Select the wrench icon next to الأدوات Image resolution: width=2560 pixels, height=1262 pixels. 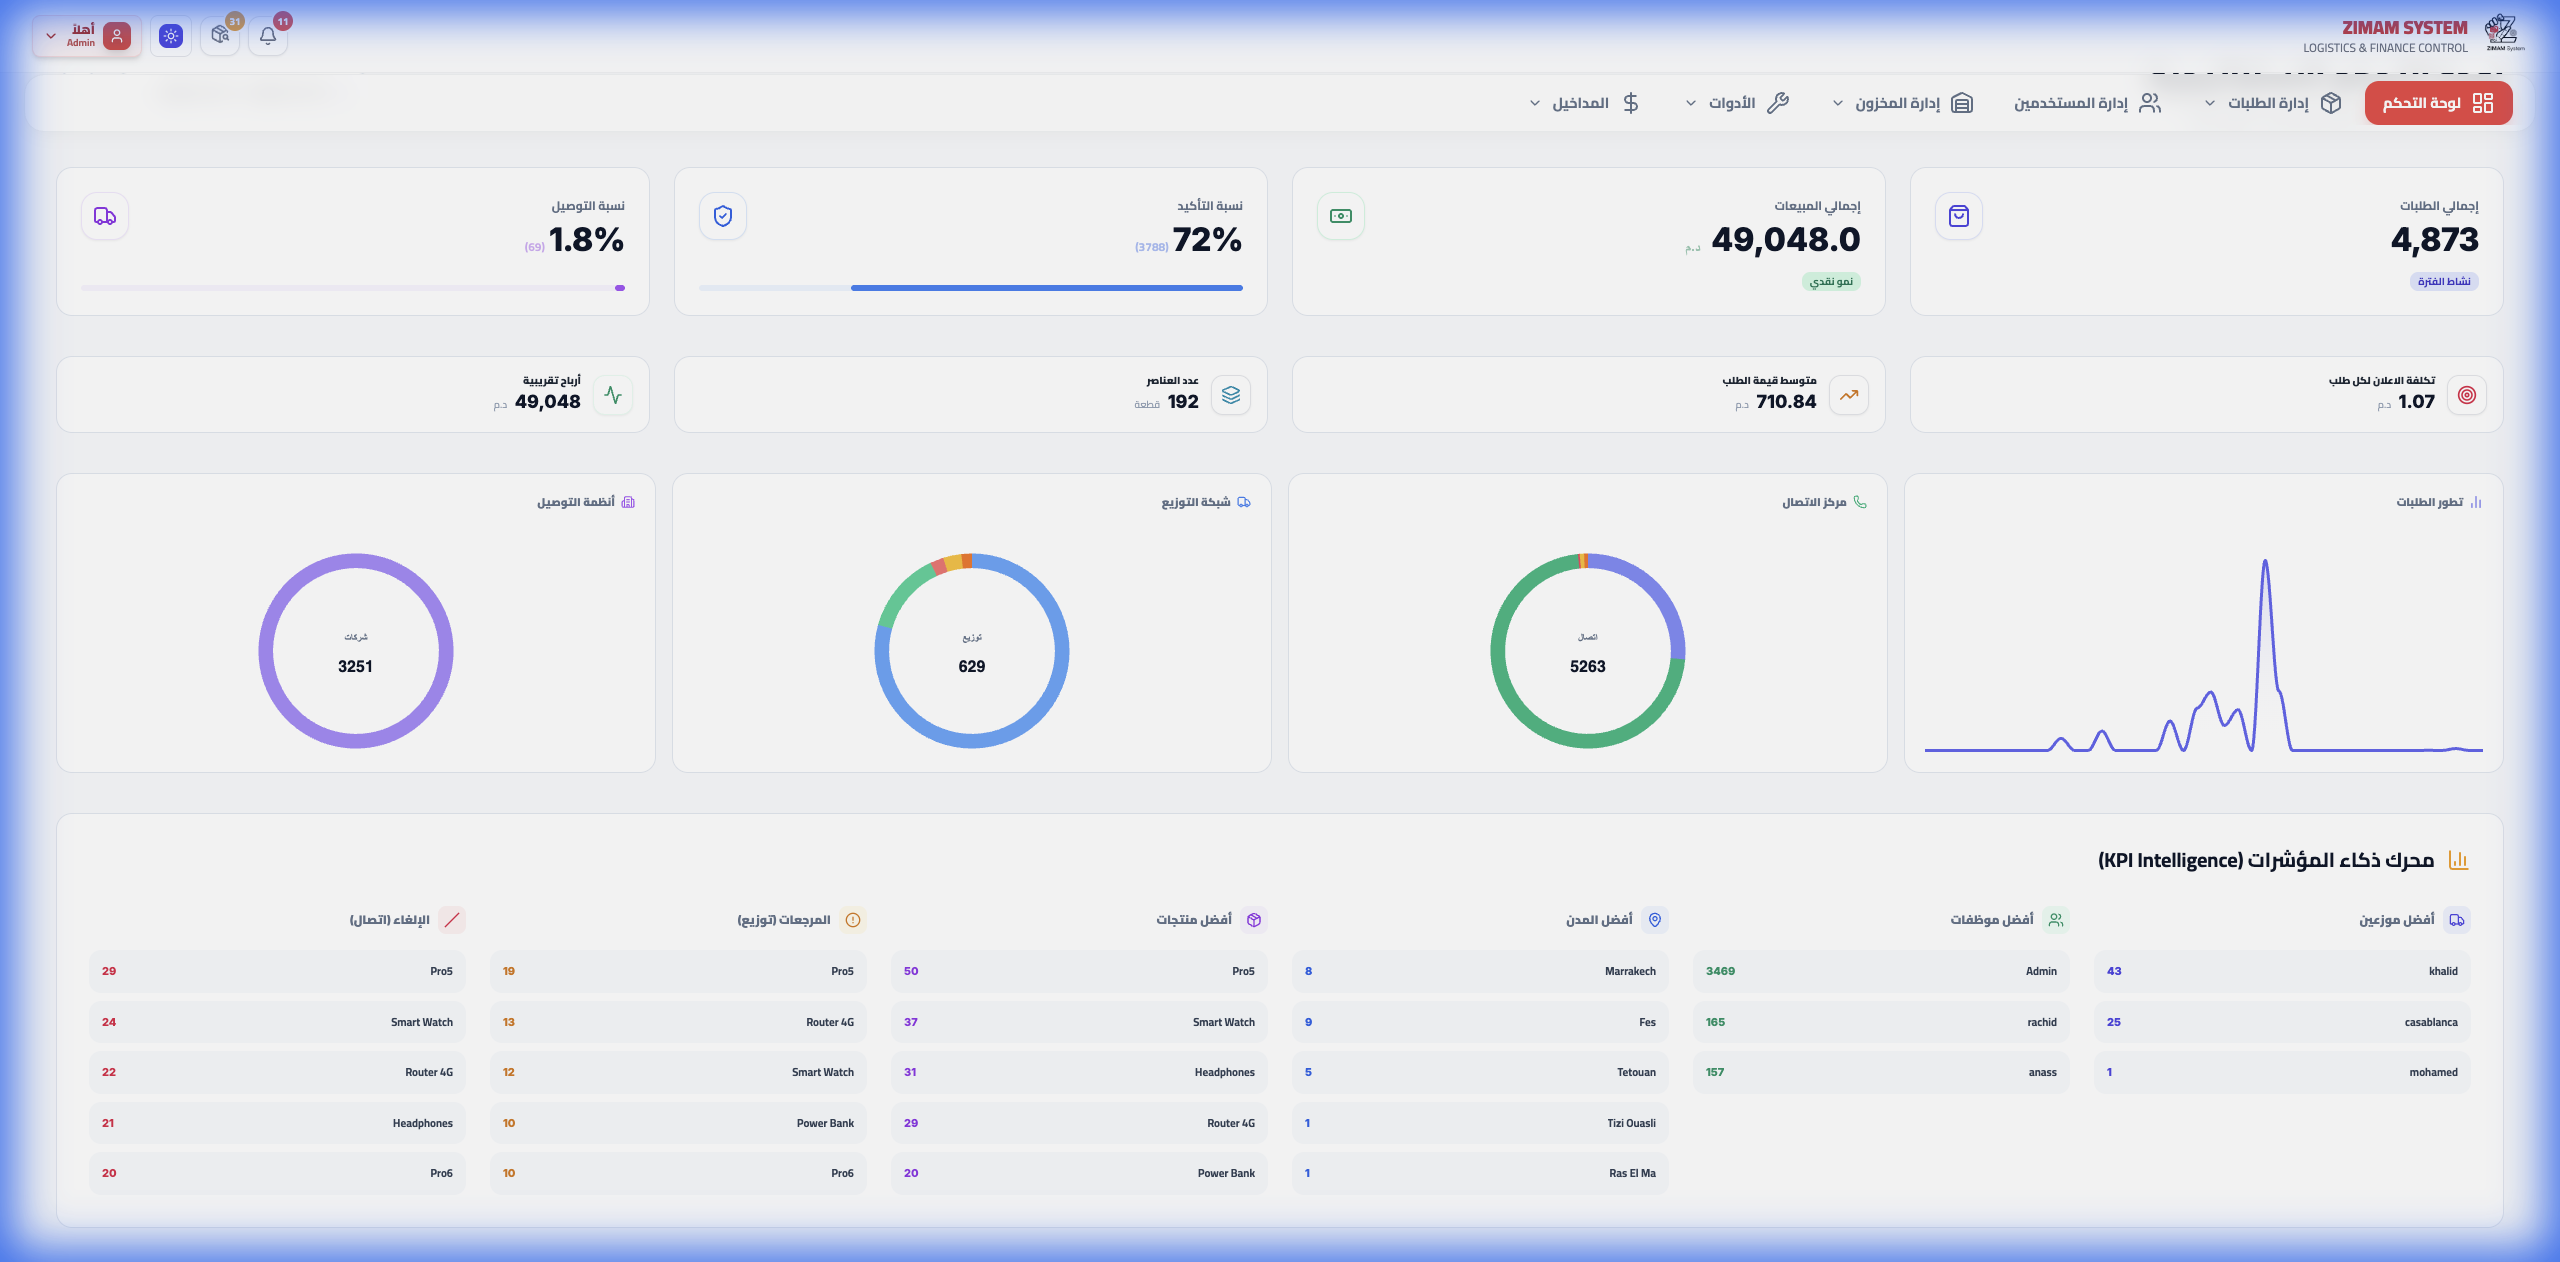[1779, 103]
